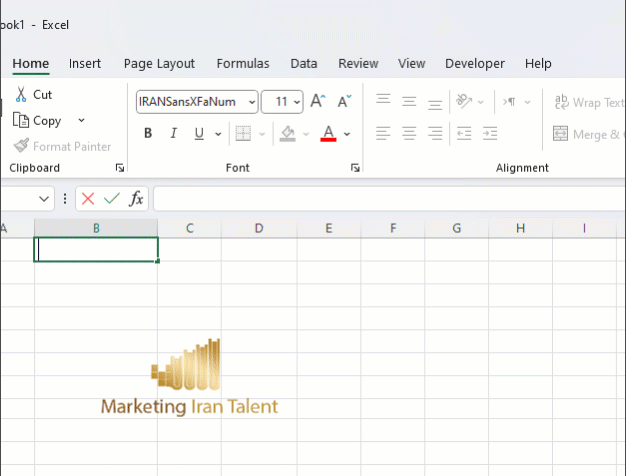Confirm entry with the green checkmark

tap(112, 198)
